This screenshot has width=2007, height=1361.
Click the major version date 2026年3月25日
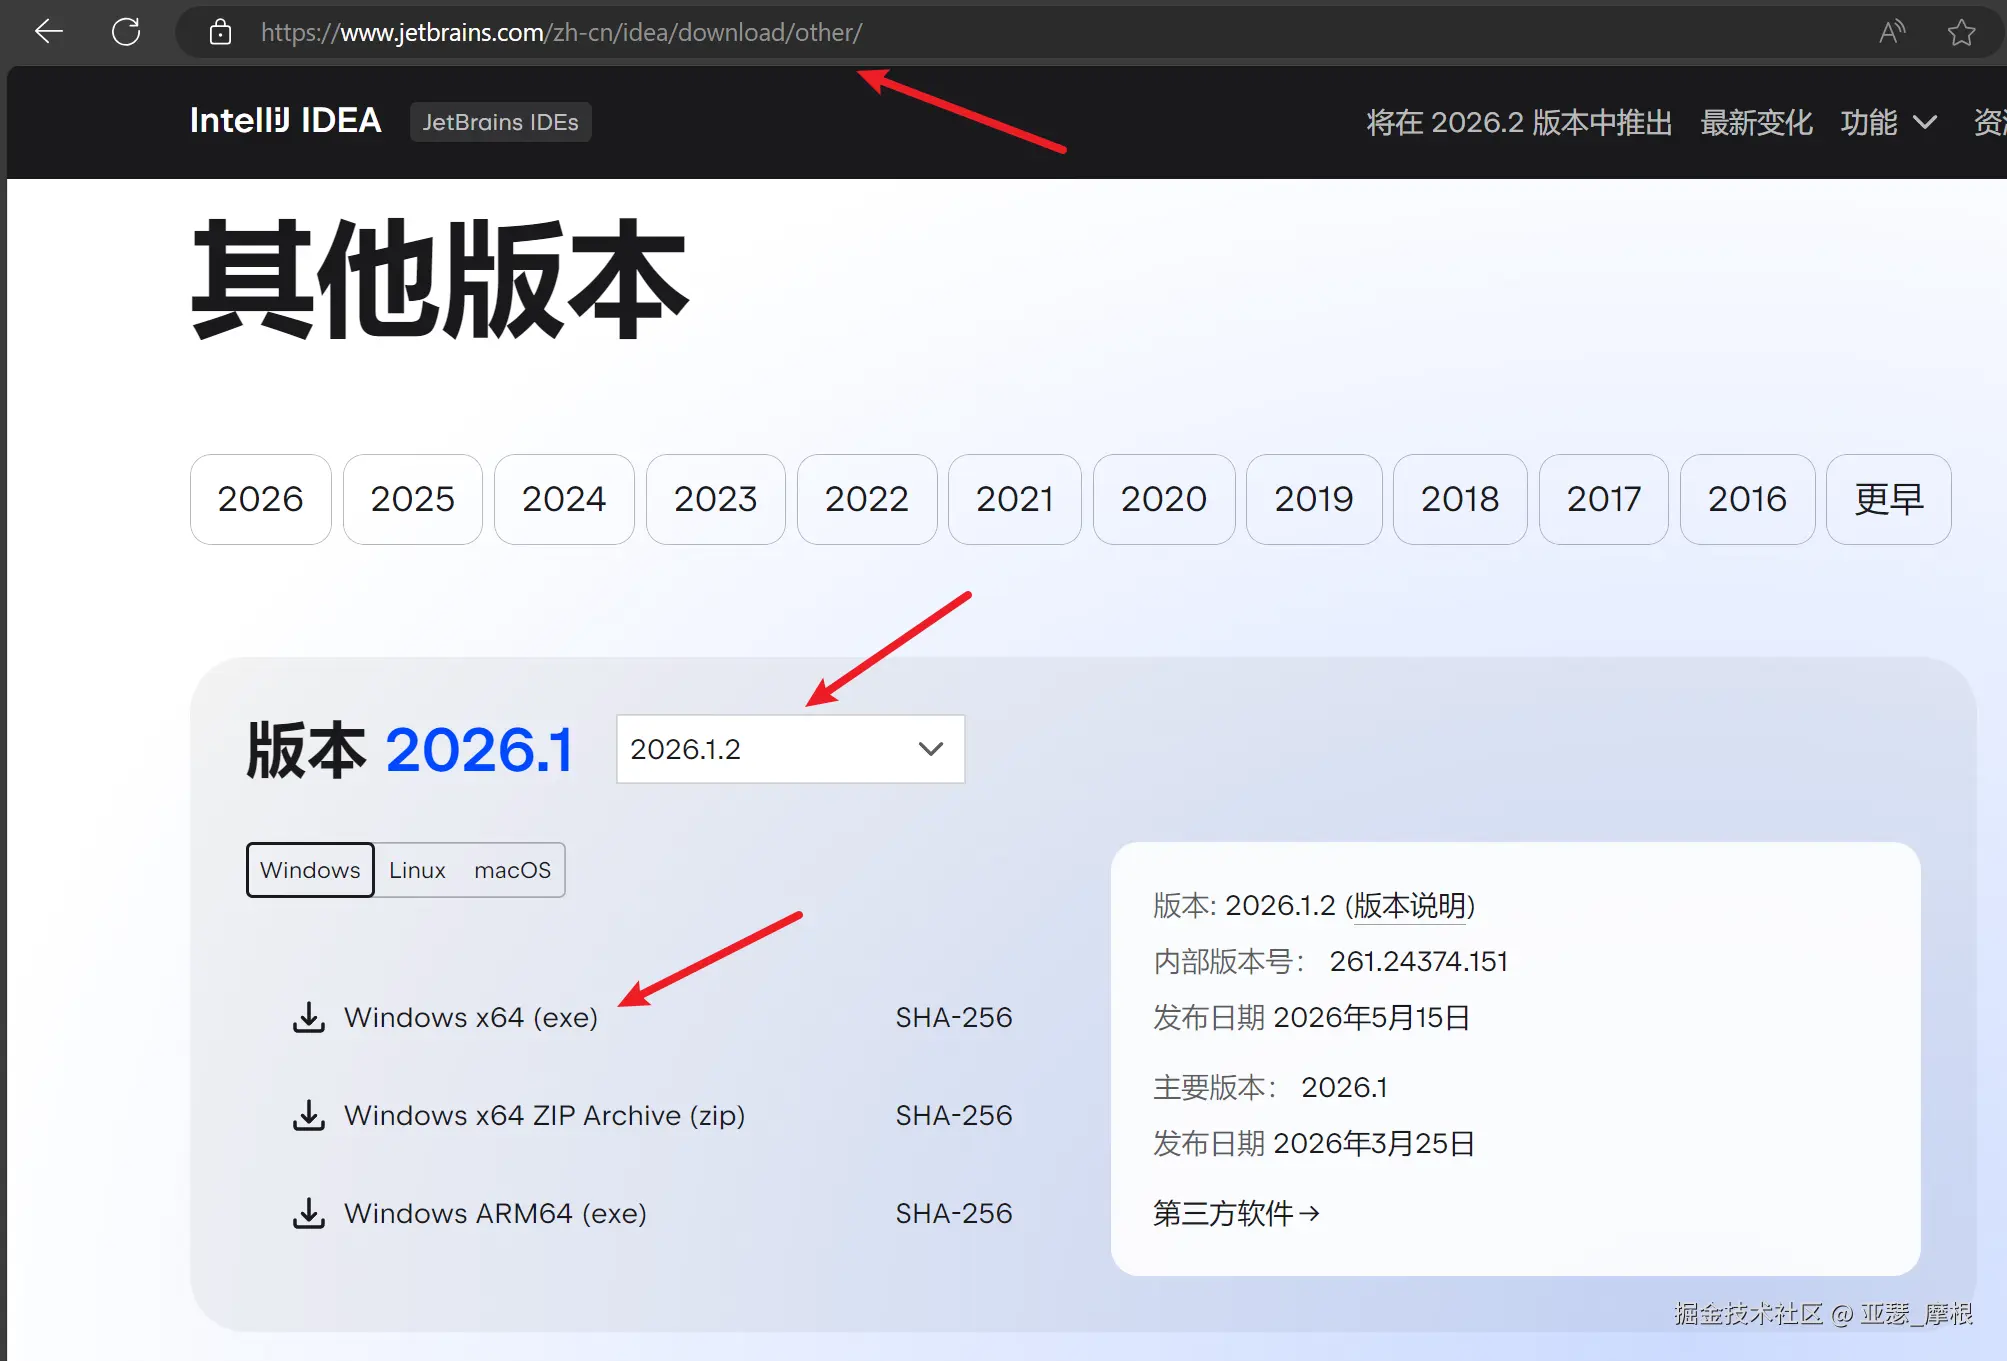pos(1374,1143)
